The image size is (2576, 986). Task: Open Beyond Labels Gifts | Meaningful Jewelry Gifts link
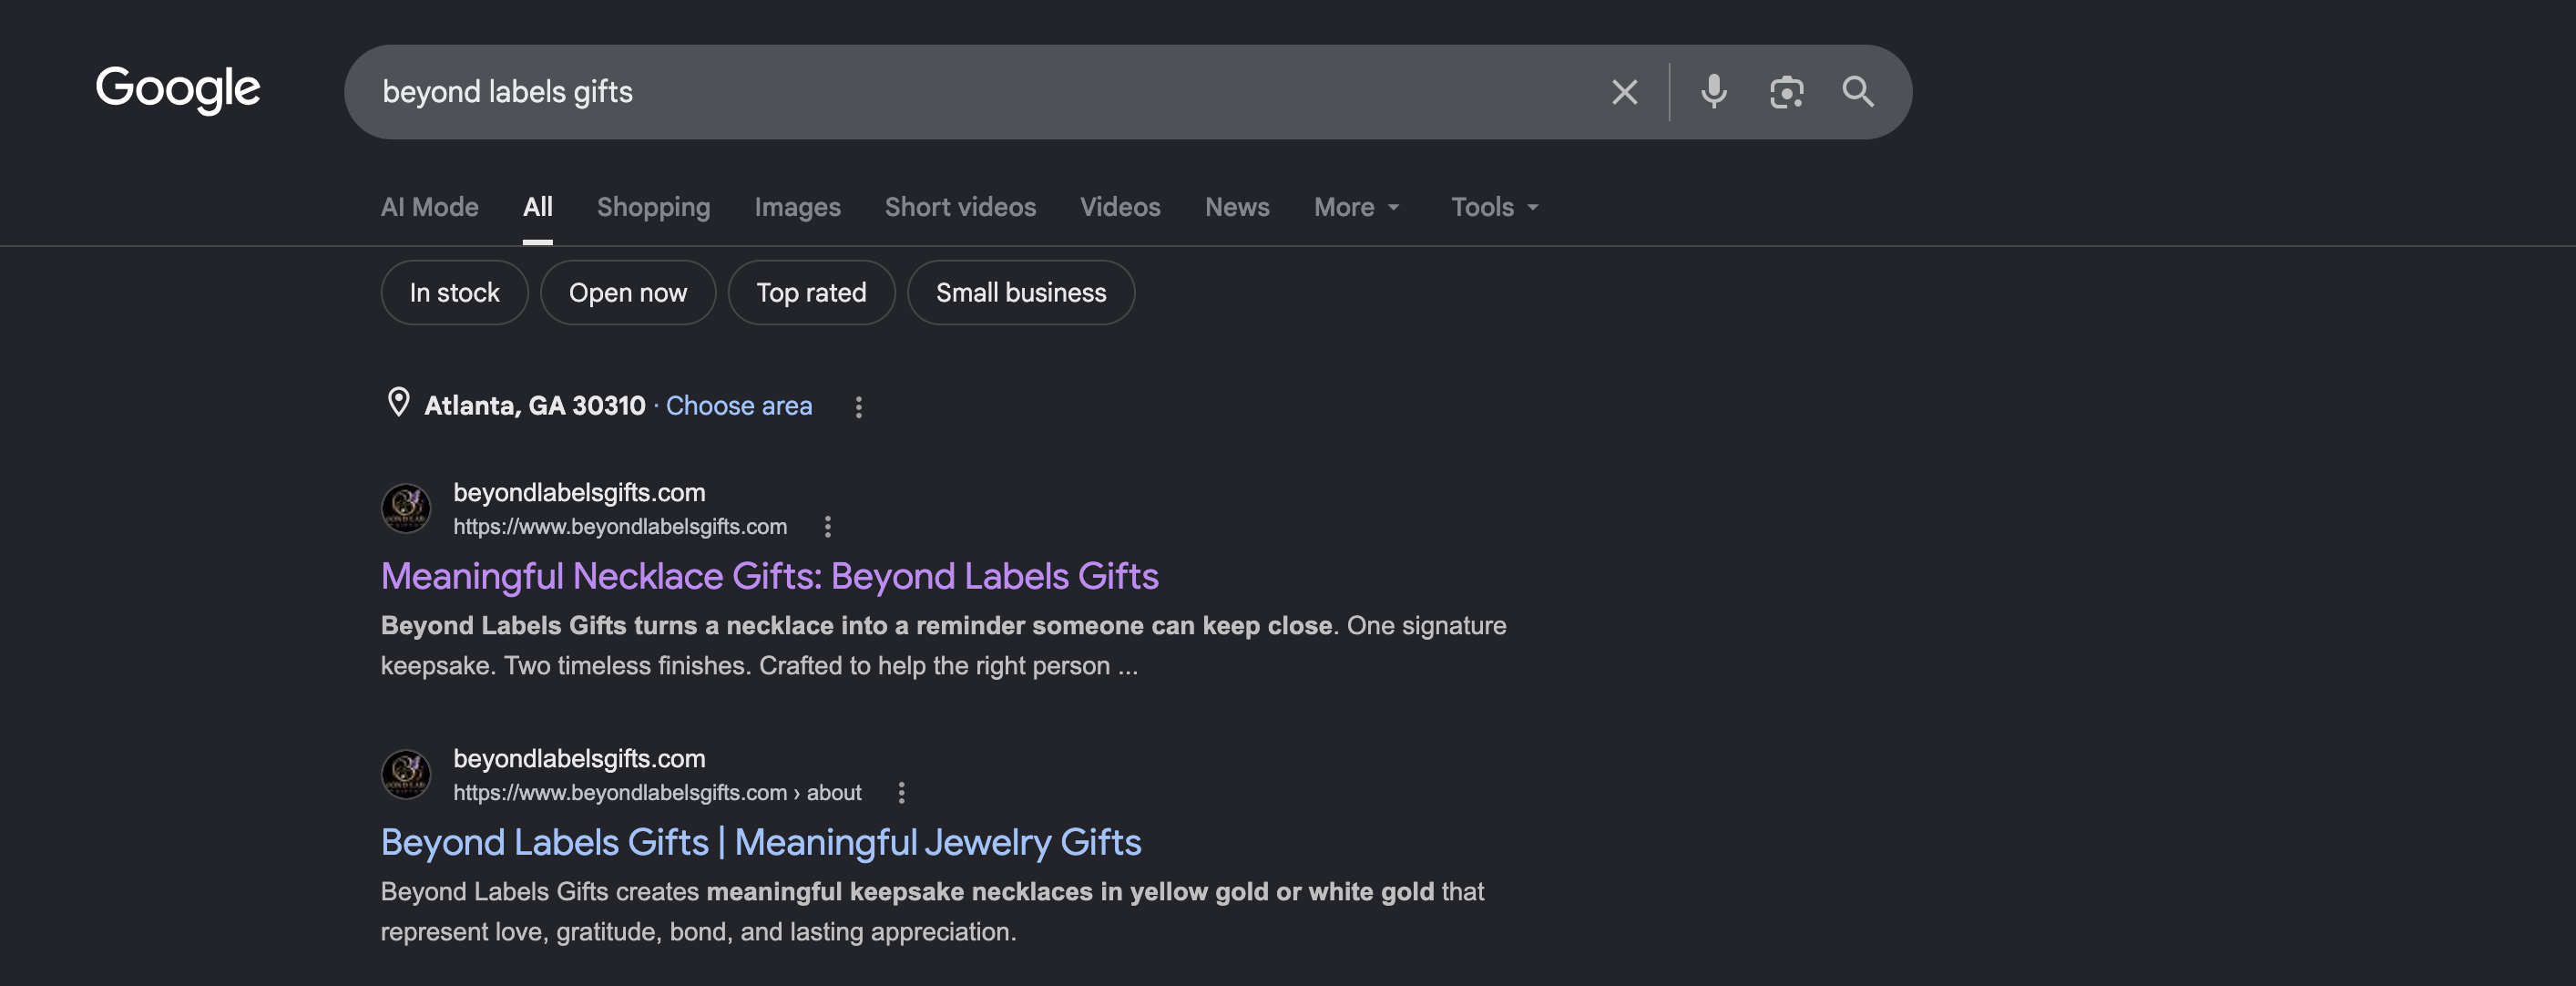[760, 843]
